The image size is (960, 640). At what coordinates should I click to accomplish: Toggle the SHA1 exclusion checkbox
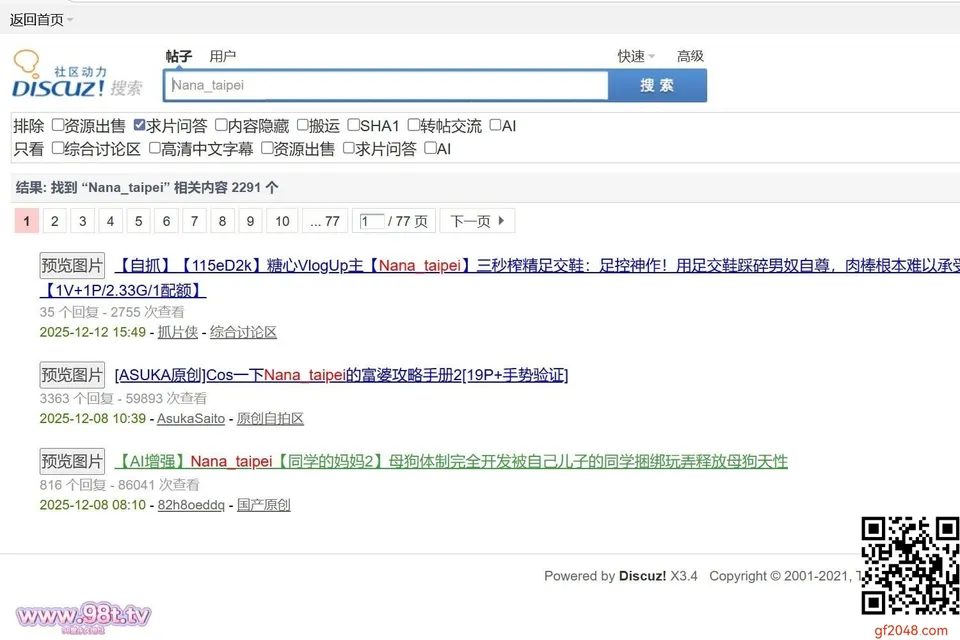pyautogui.click(x=353, y=125)
